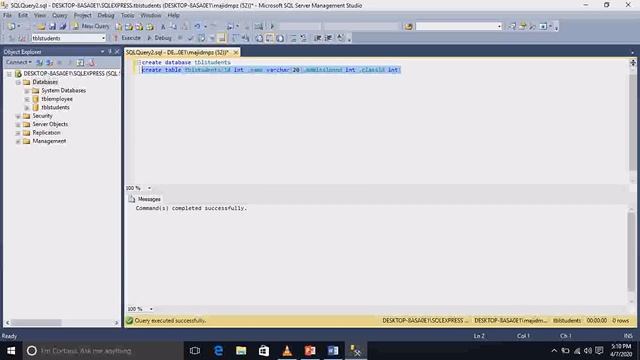Expand the Server Objects folder
The image size is (640, 360).
tap(18, 124)
